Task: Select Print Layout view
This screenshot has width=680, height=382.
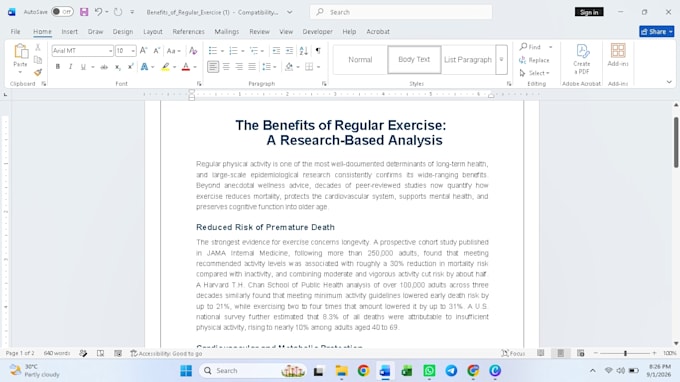Action: pyautogui.click(x=560, y=353)
